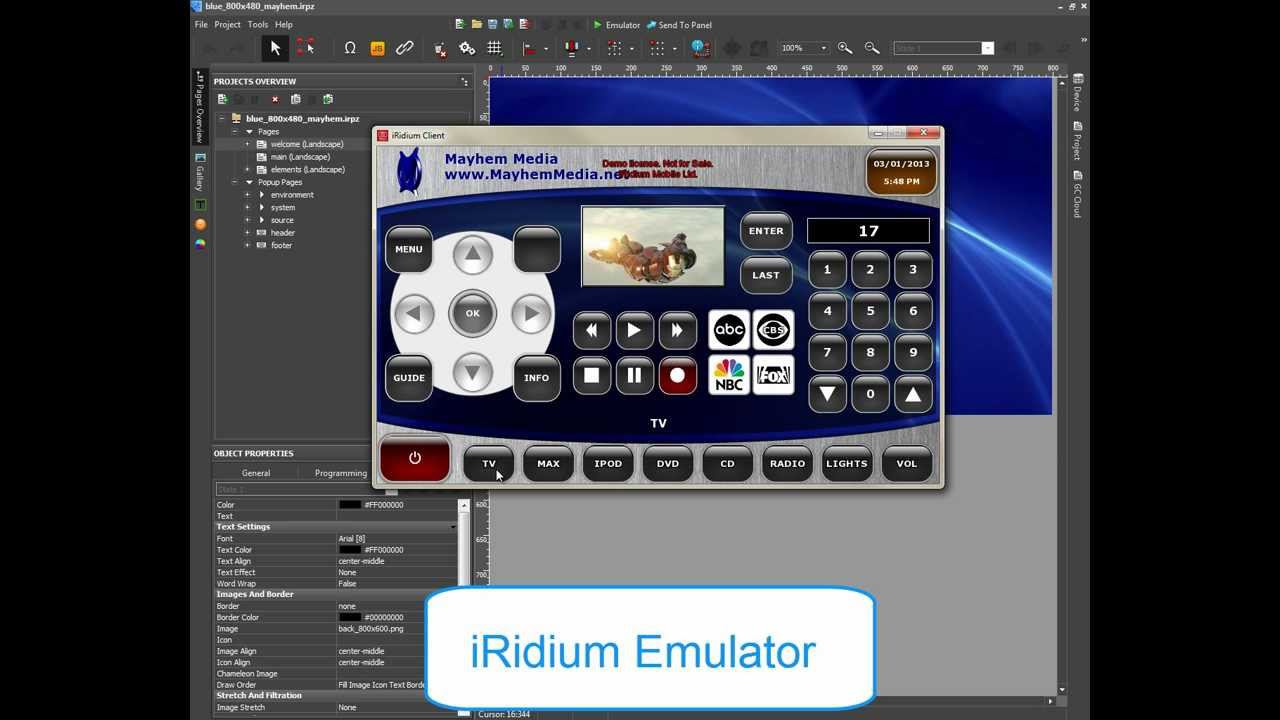
Task: Click the INFO button in emulator
Action: [537, 378]
